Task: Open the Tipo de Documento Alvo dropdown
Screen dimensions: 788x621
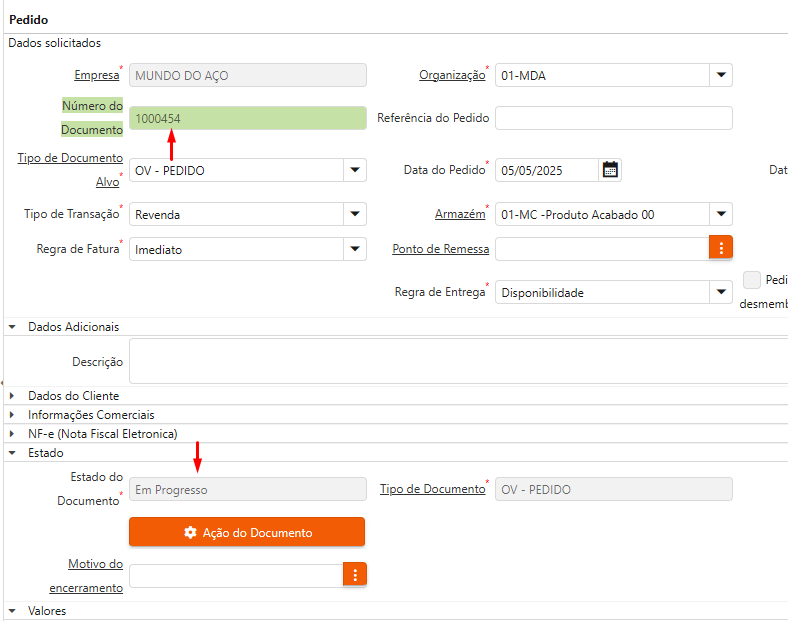Action: click(355, 170)
